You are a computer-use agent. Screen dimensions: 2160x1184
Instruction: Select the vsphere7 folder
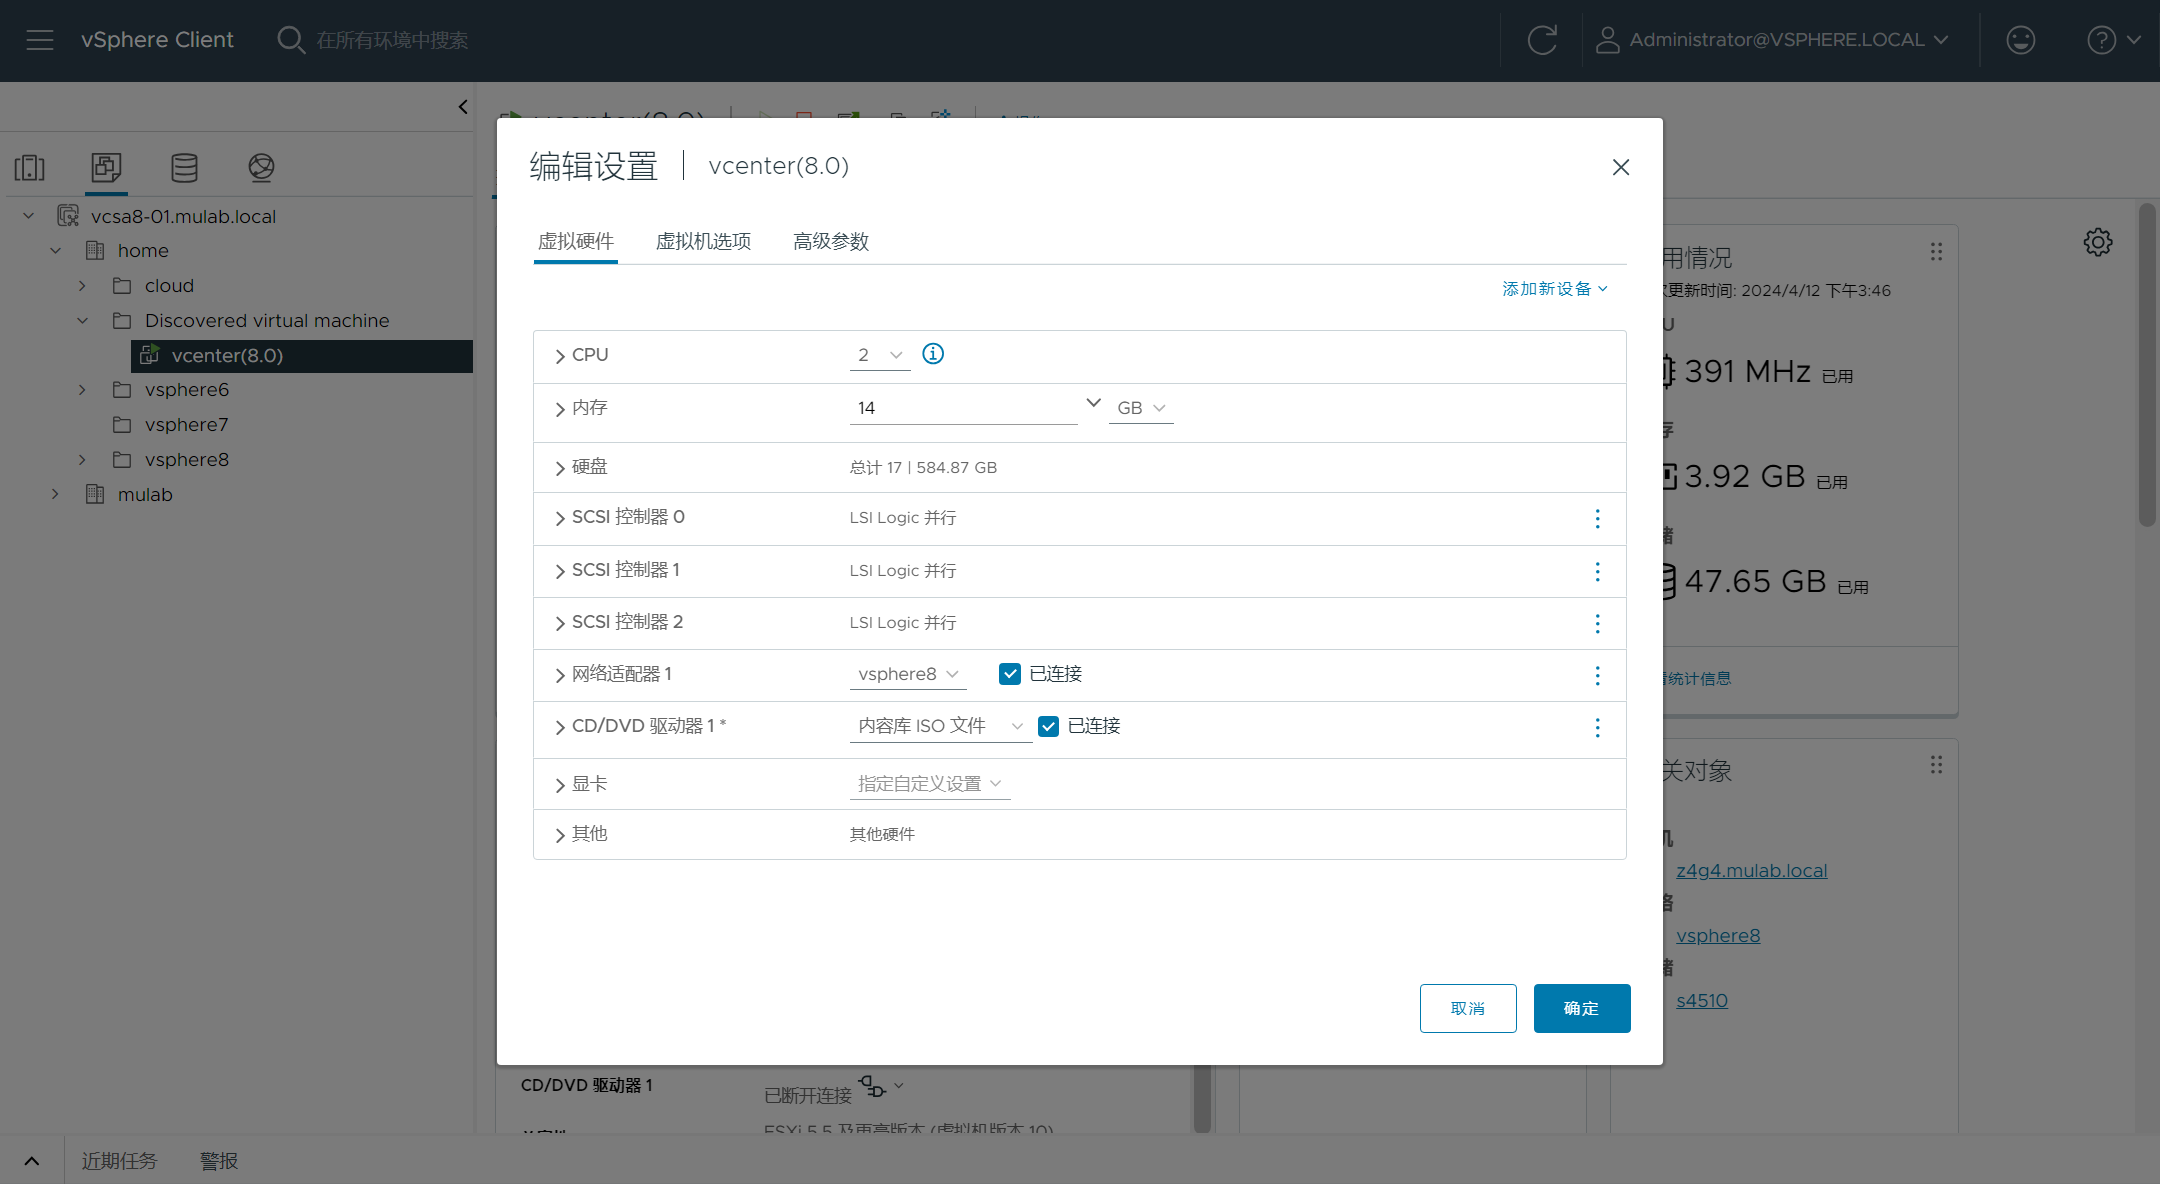(186, 425)
